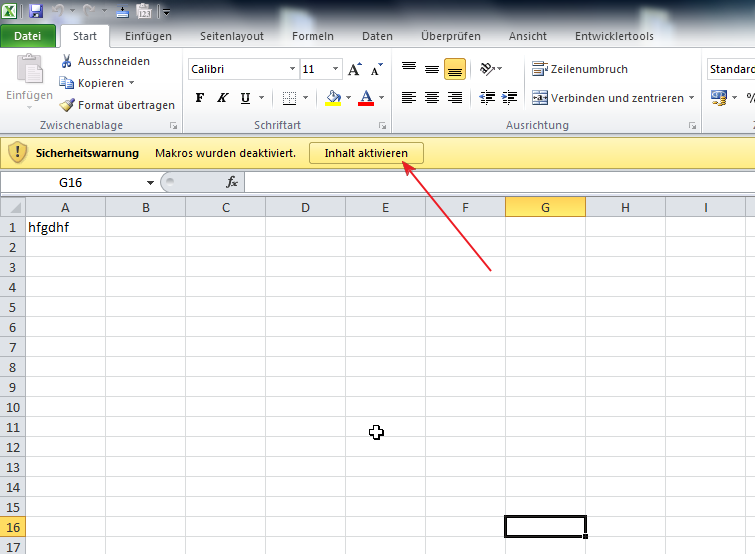The image size is (755, 554).
Task: Switch to Daten tab
Action: coord(377,36)
